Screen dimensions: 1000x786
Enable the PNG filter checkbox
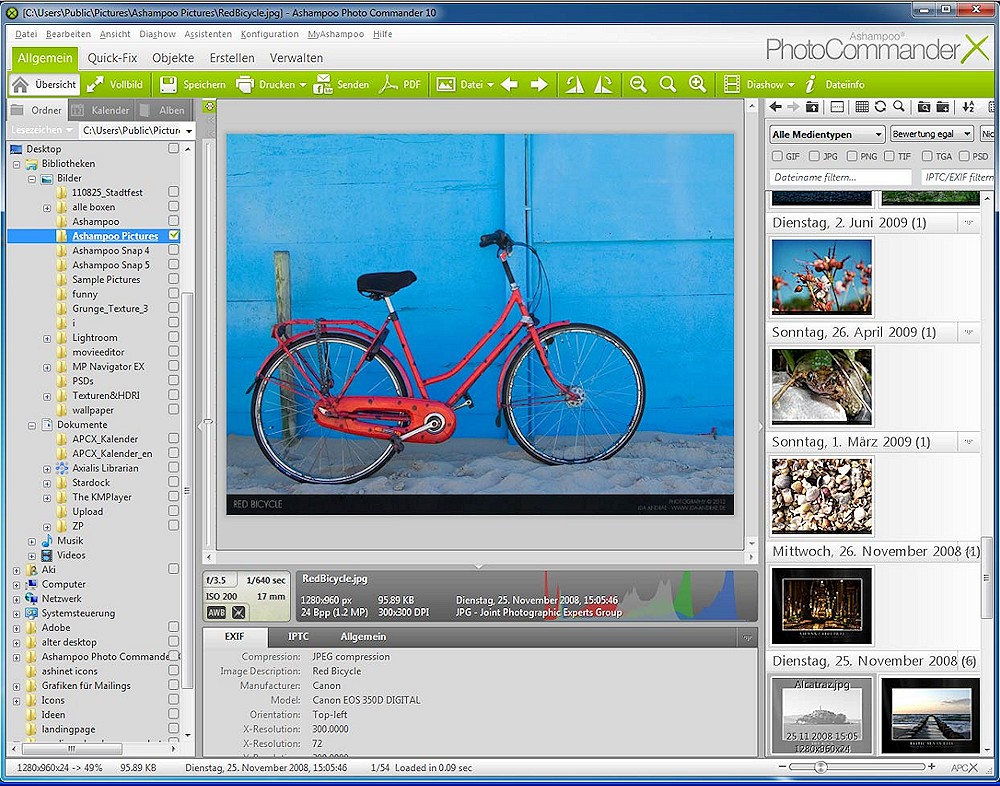coord(852,156)
